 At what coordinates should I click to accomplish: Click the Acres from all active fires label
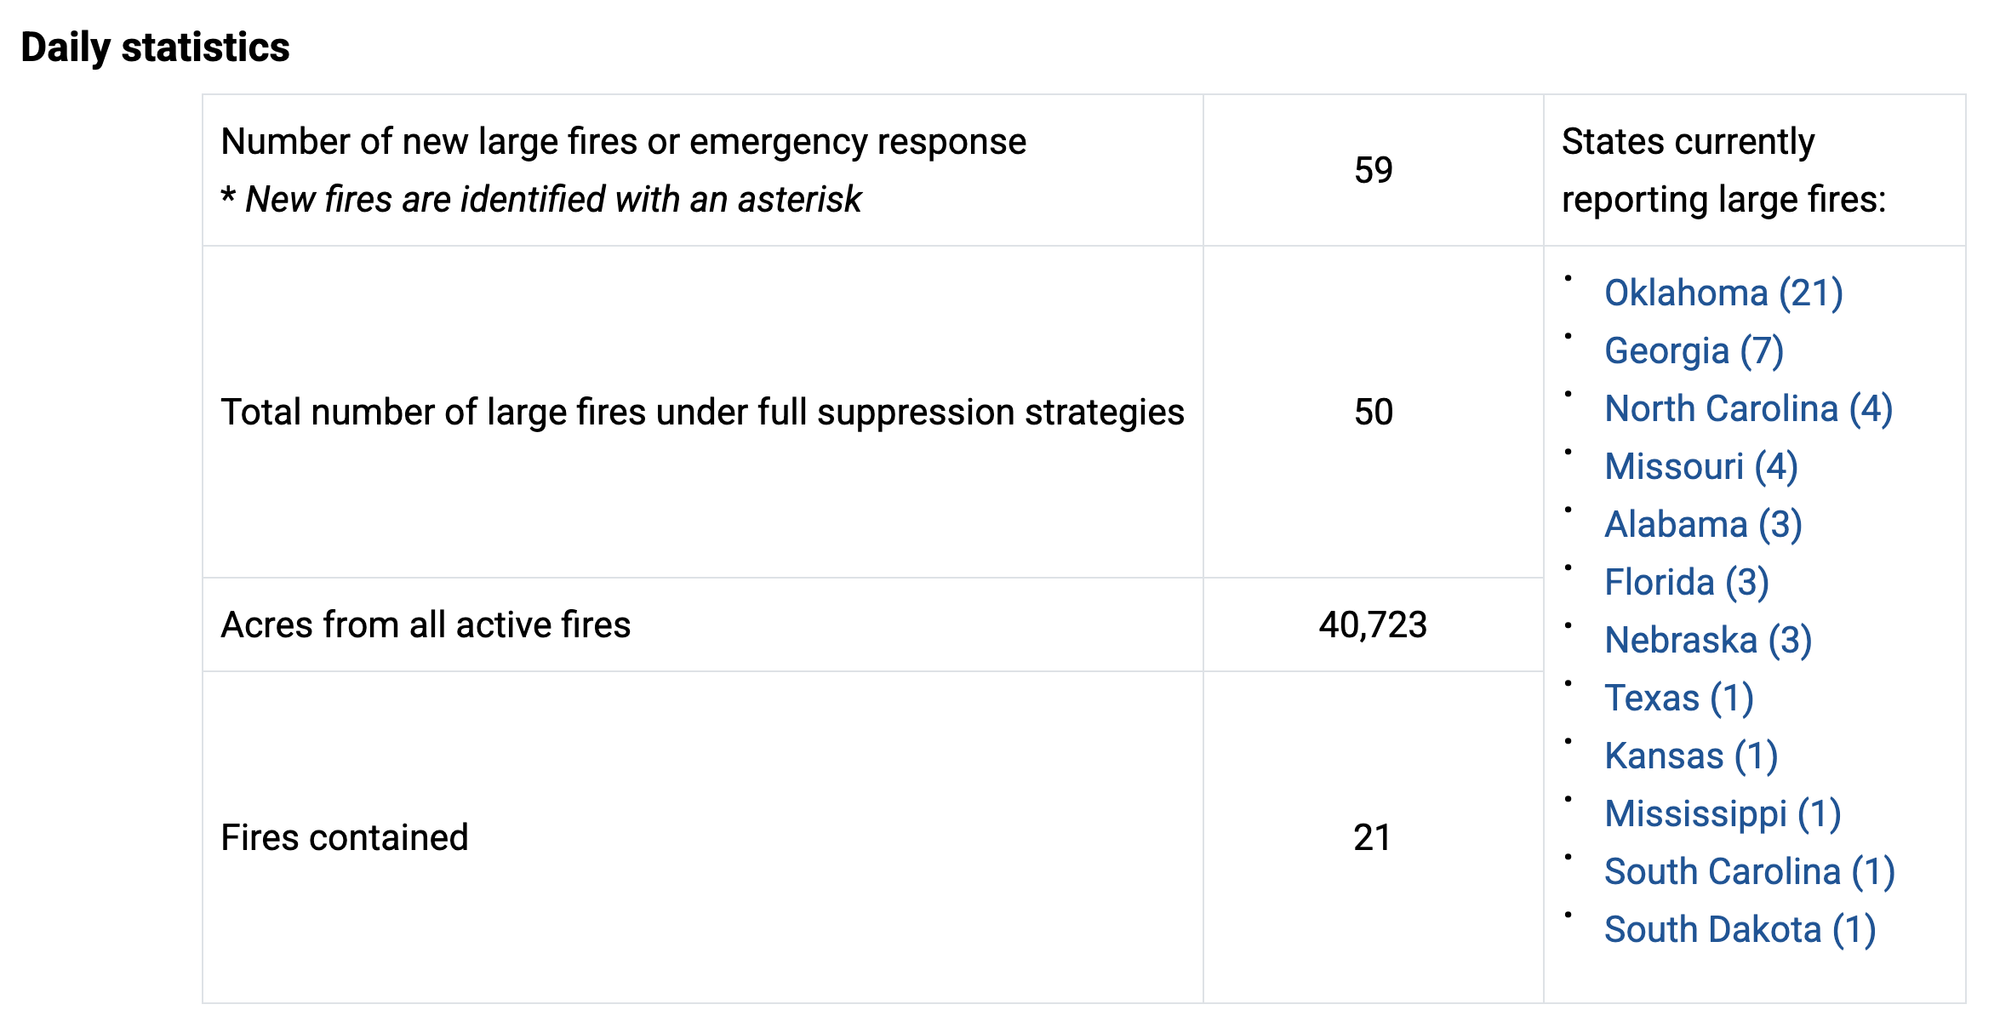(425, 625)
